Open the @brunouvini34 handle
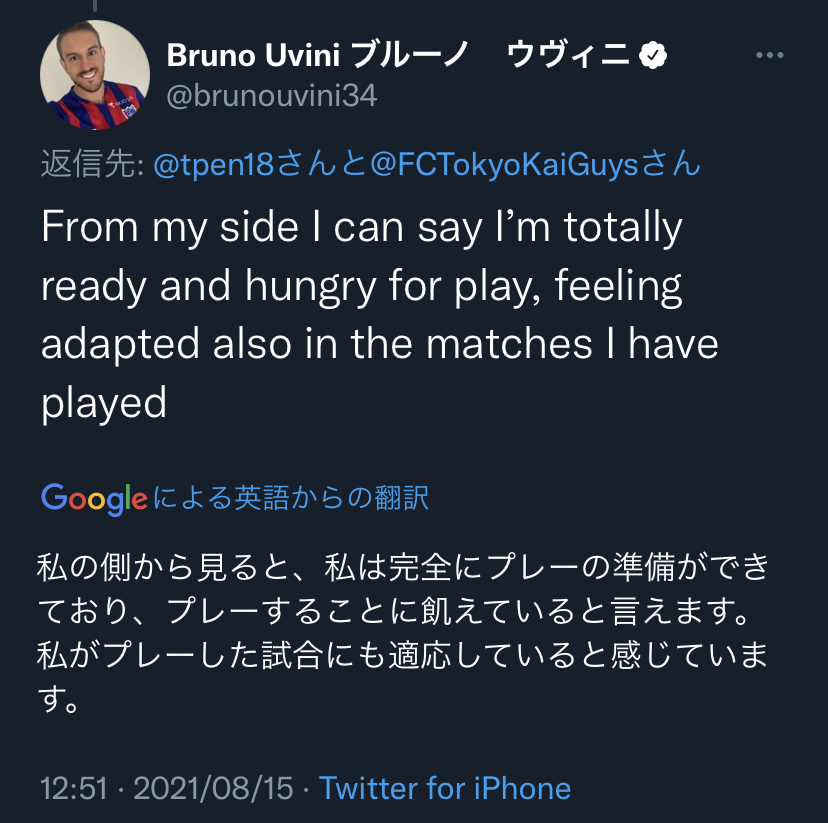 tap(272, 97)
